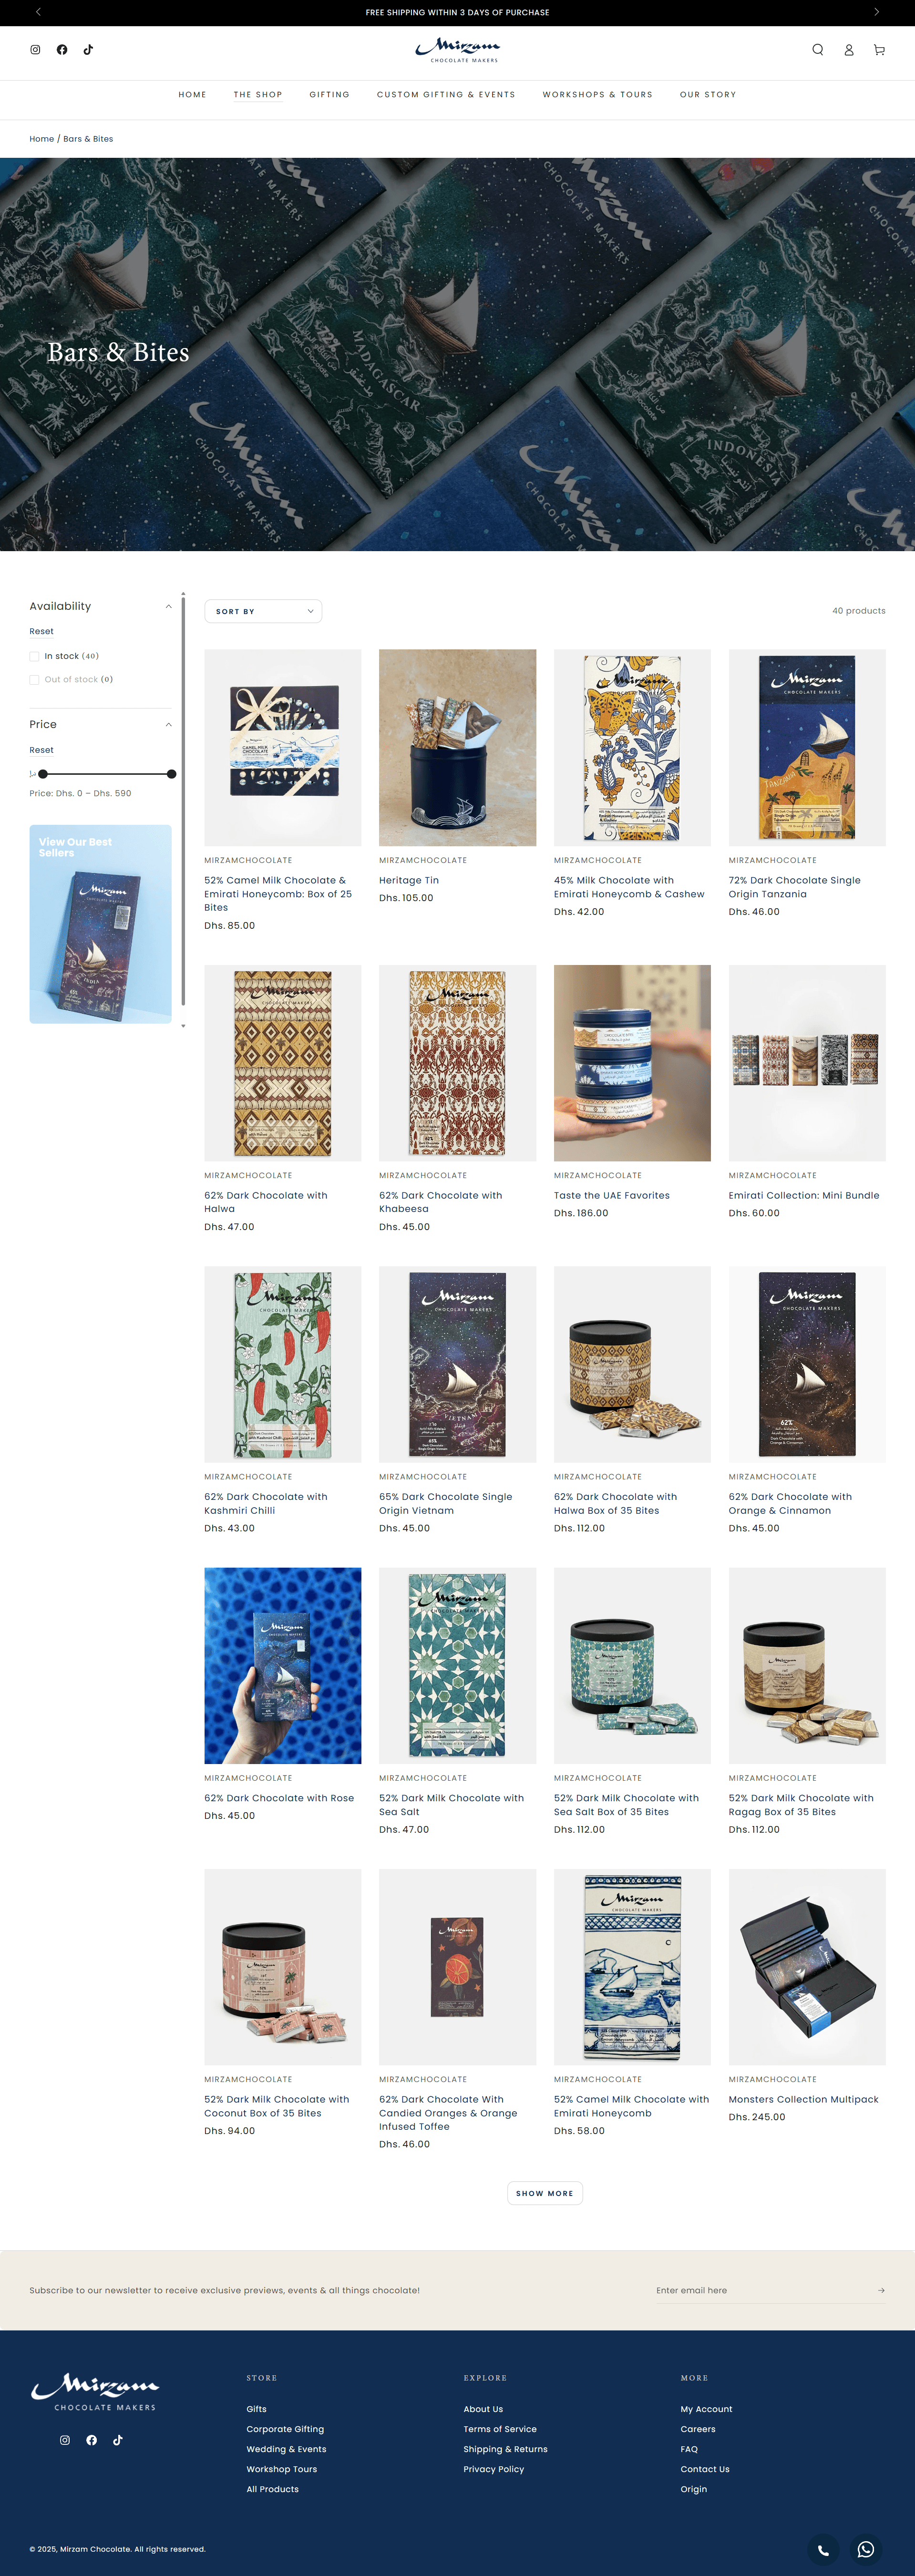Viewport: 915px width, 2576px height.
Task: Open the Sort By dropdown
Action: coord(263,611)
